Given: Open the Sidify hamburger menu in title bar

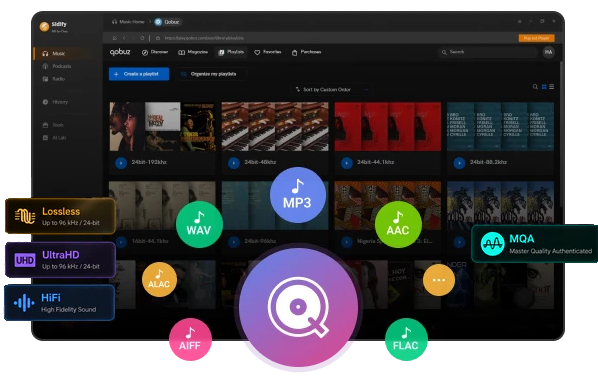Looking at the screenshot, I should tap(519, 22).
